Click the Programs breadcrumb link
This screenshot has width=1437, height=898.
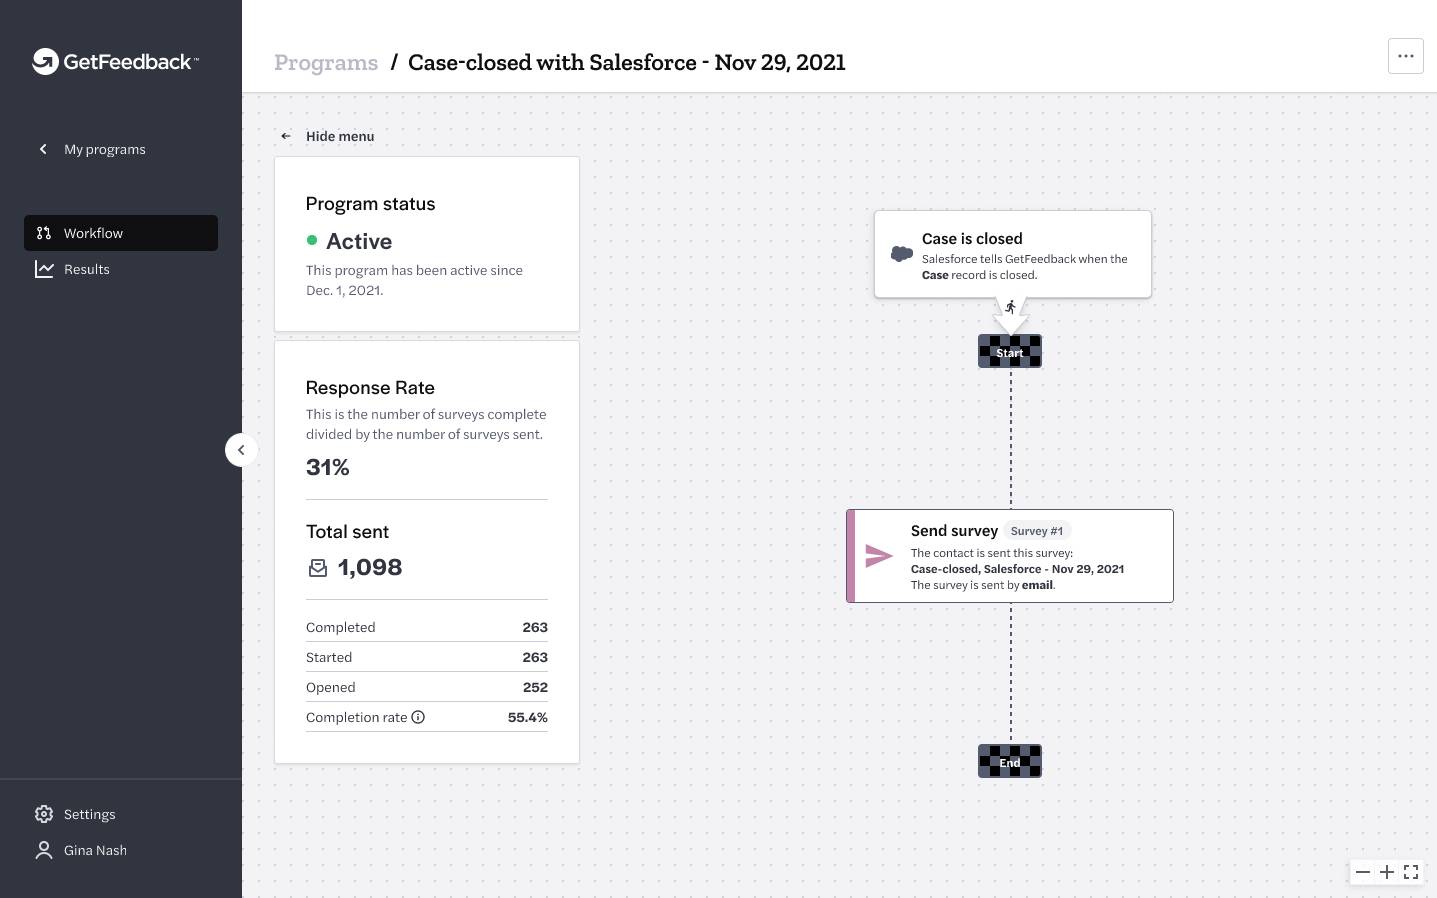click(x=326, y=62)
